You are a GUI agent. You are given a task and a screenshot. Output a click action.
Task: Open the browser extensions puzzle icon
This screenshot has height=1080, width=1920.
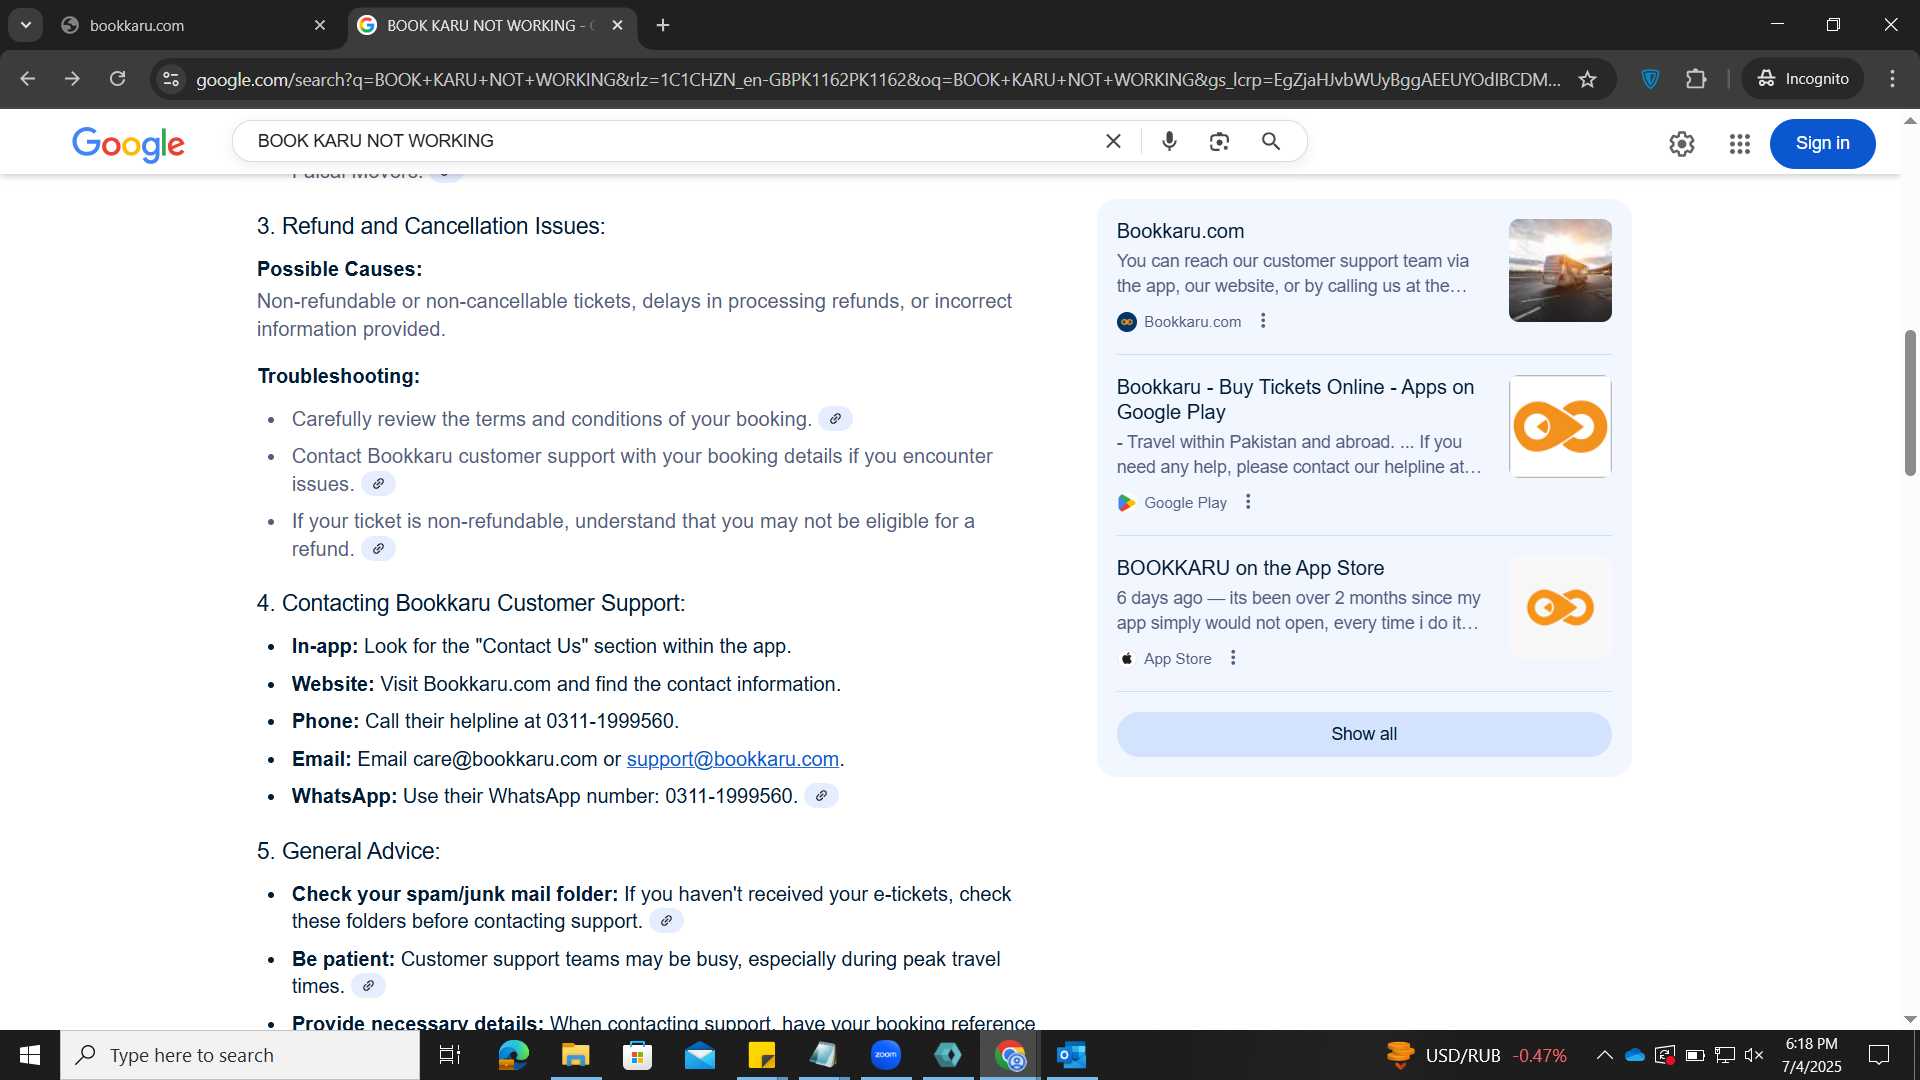(1696, 79)
